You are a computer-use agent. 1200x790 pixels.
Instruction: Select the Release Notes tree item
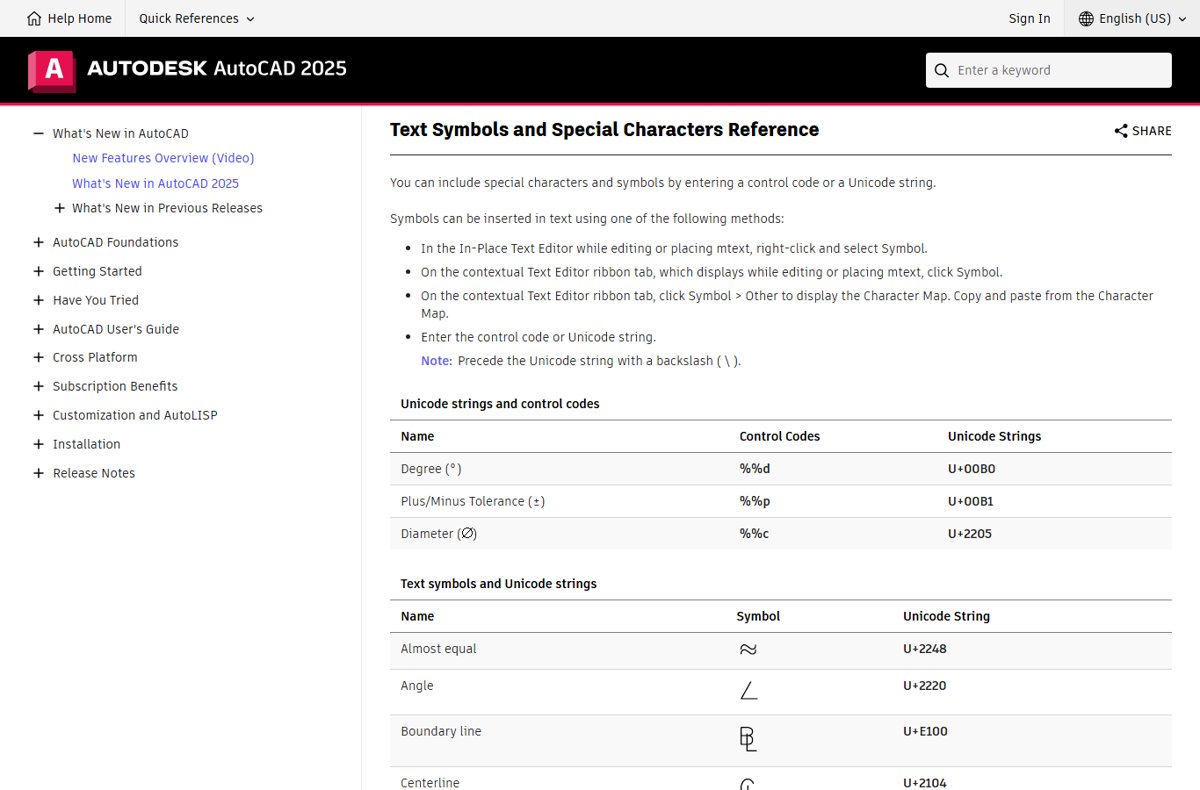pos(94,473)
